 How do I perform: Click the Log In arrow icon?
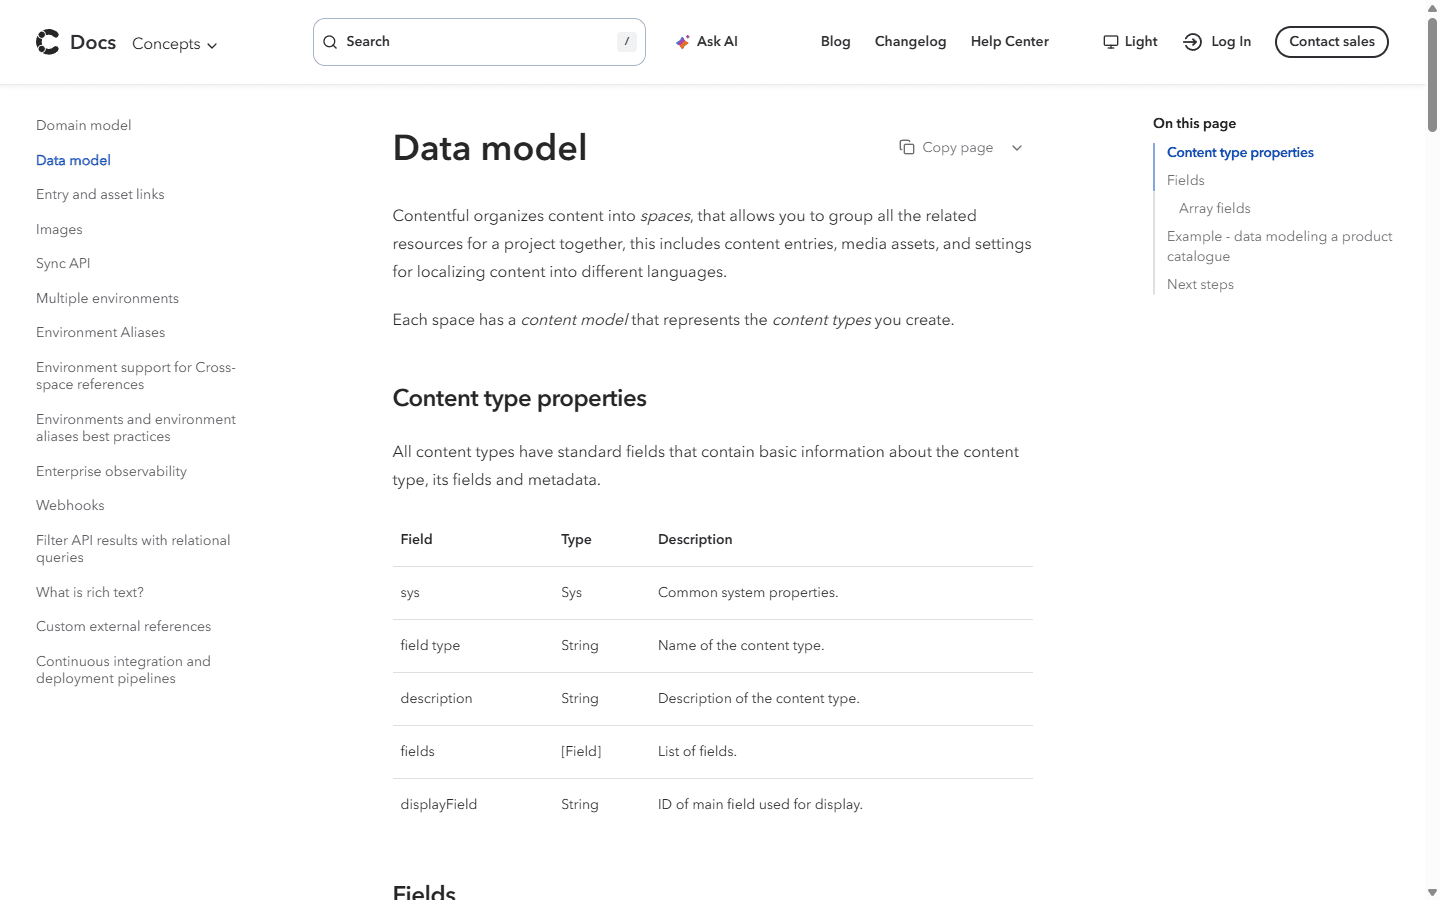pyautogui.click(x=1192, y=42)
